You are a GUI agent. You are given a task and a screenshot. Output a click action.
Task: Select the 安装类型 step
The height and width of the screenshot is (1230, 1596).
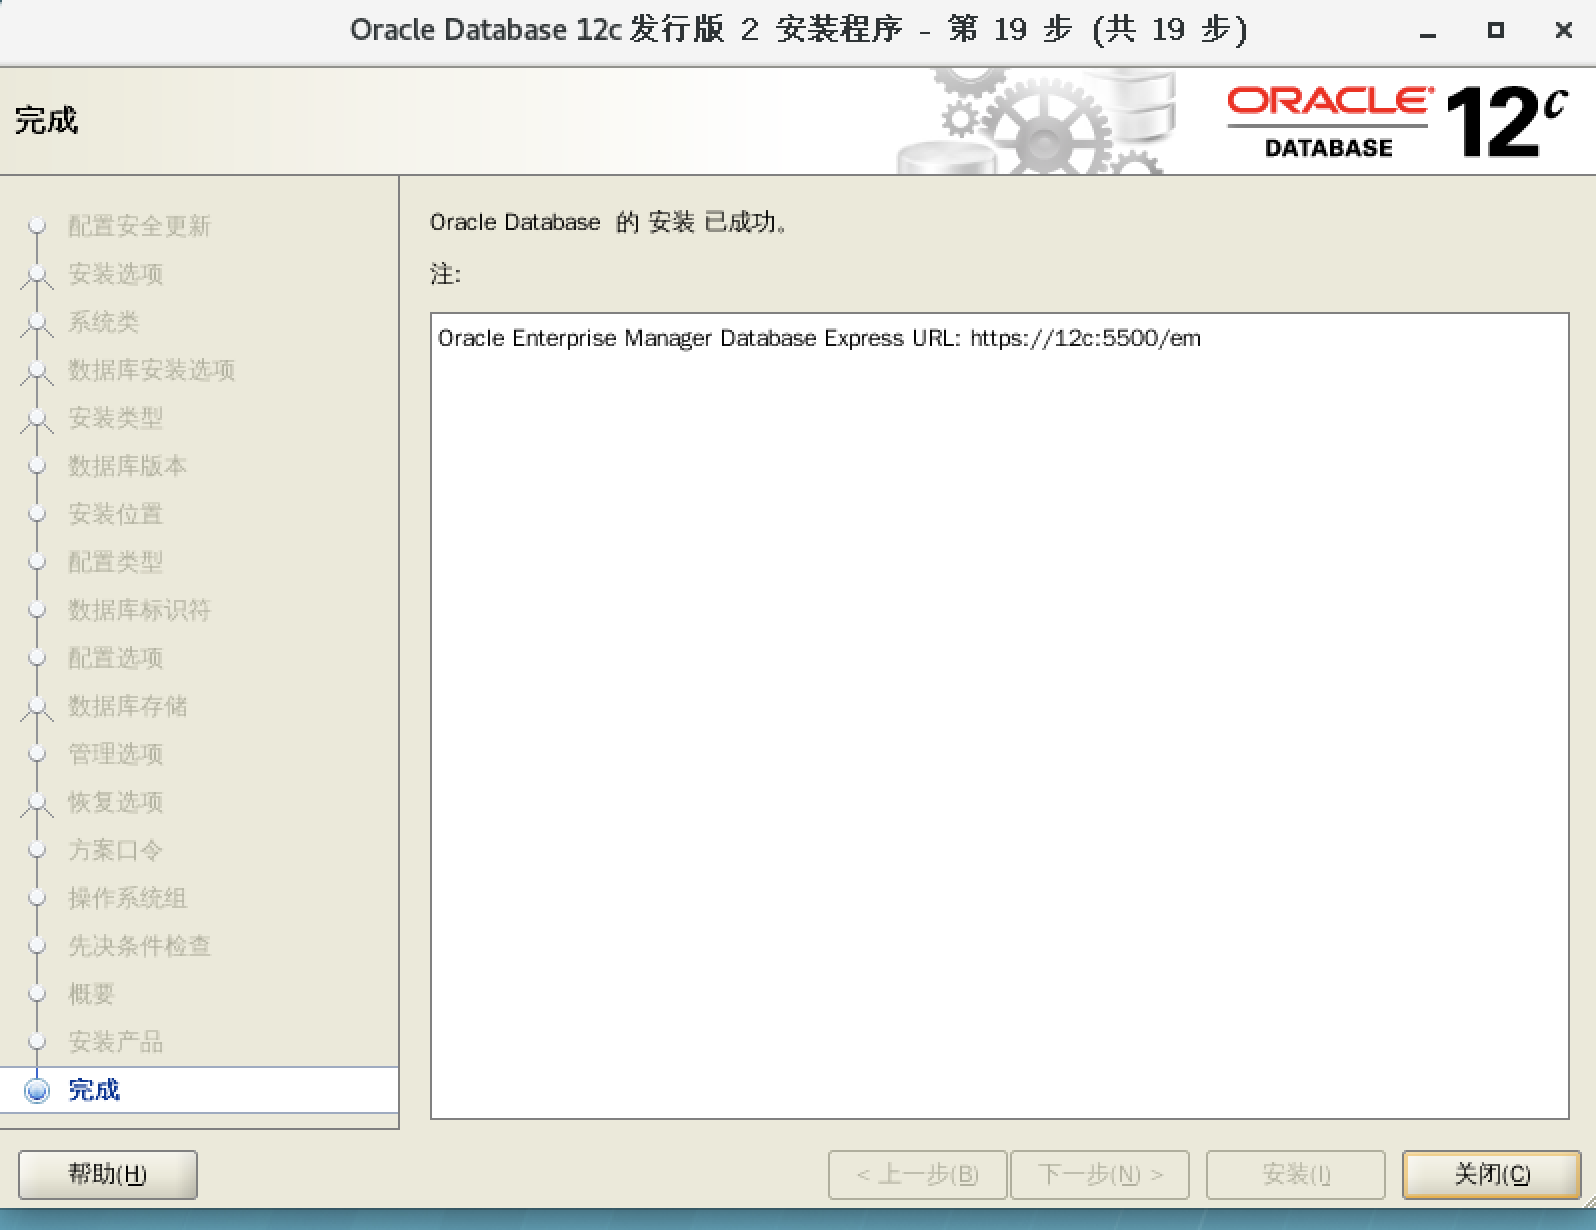click(x=115, y=418)
